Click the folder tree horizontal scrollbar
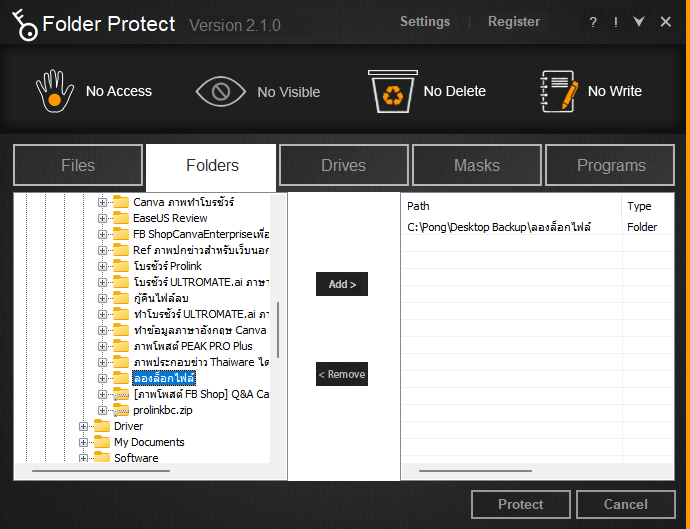This screenshot has width=690, height=529. (x=101, y=471)
